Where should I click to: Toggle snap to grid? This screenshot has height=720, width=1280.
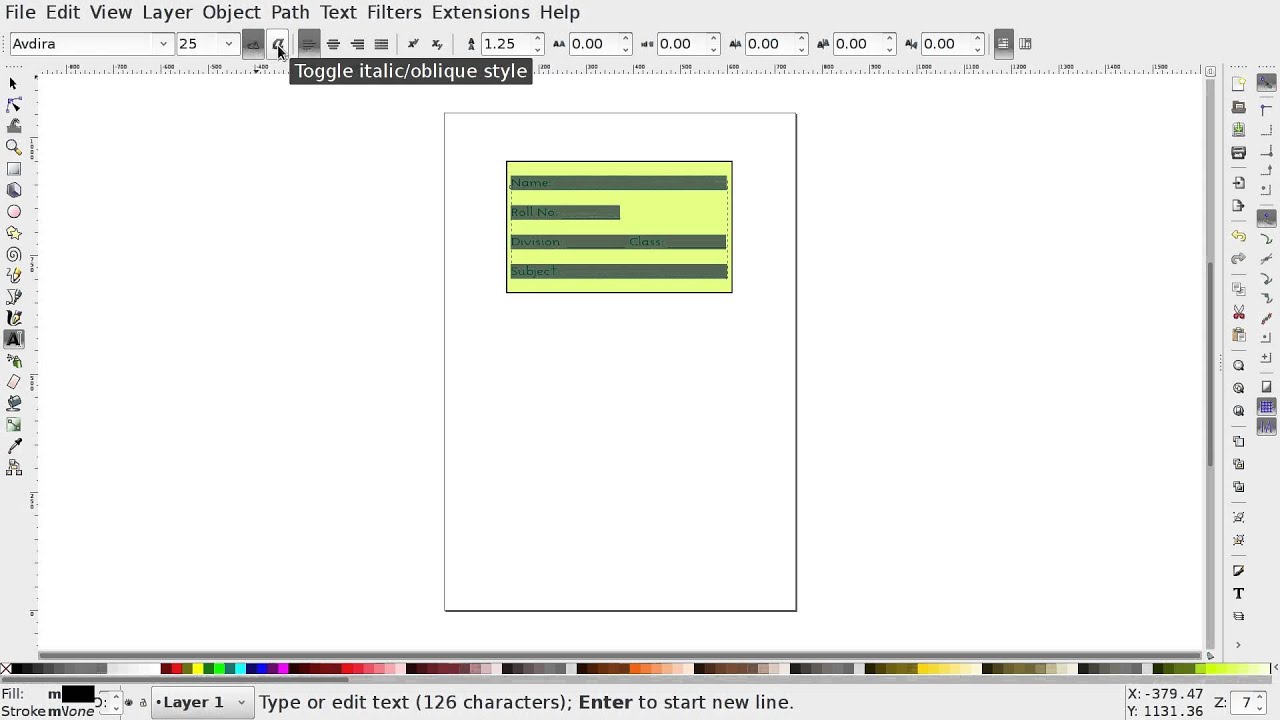tap(1267, 407)
